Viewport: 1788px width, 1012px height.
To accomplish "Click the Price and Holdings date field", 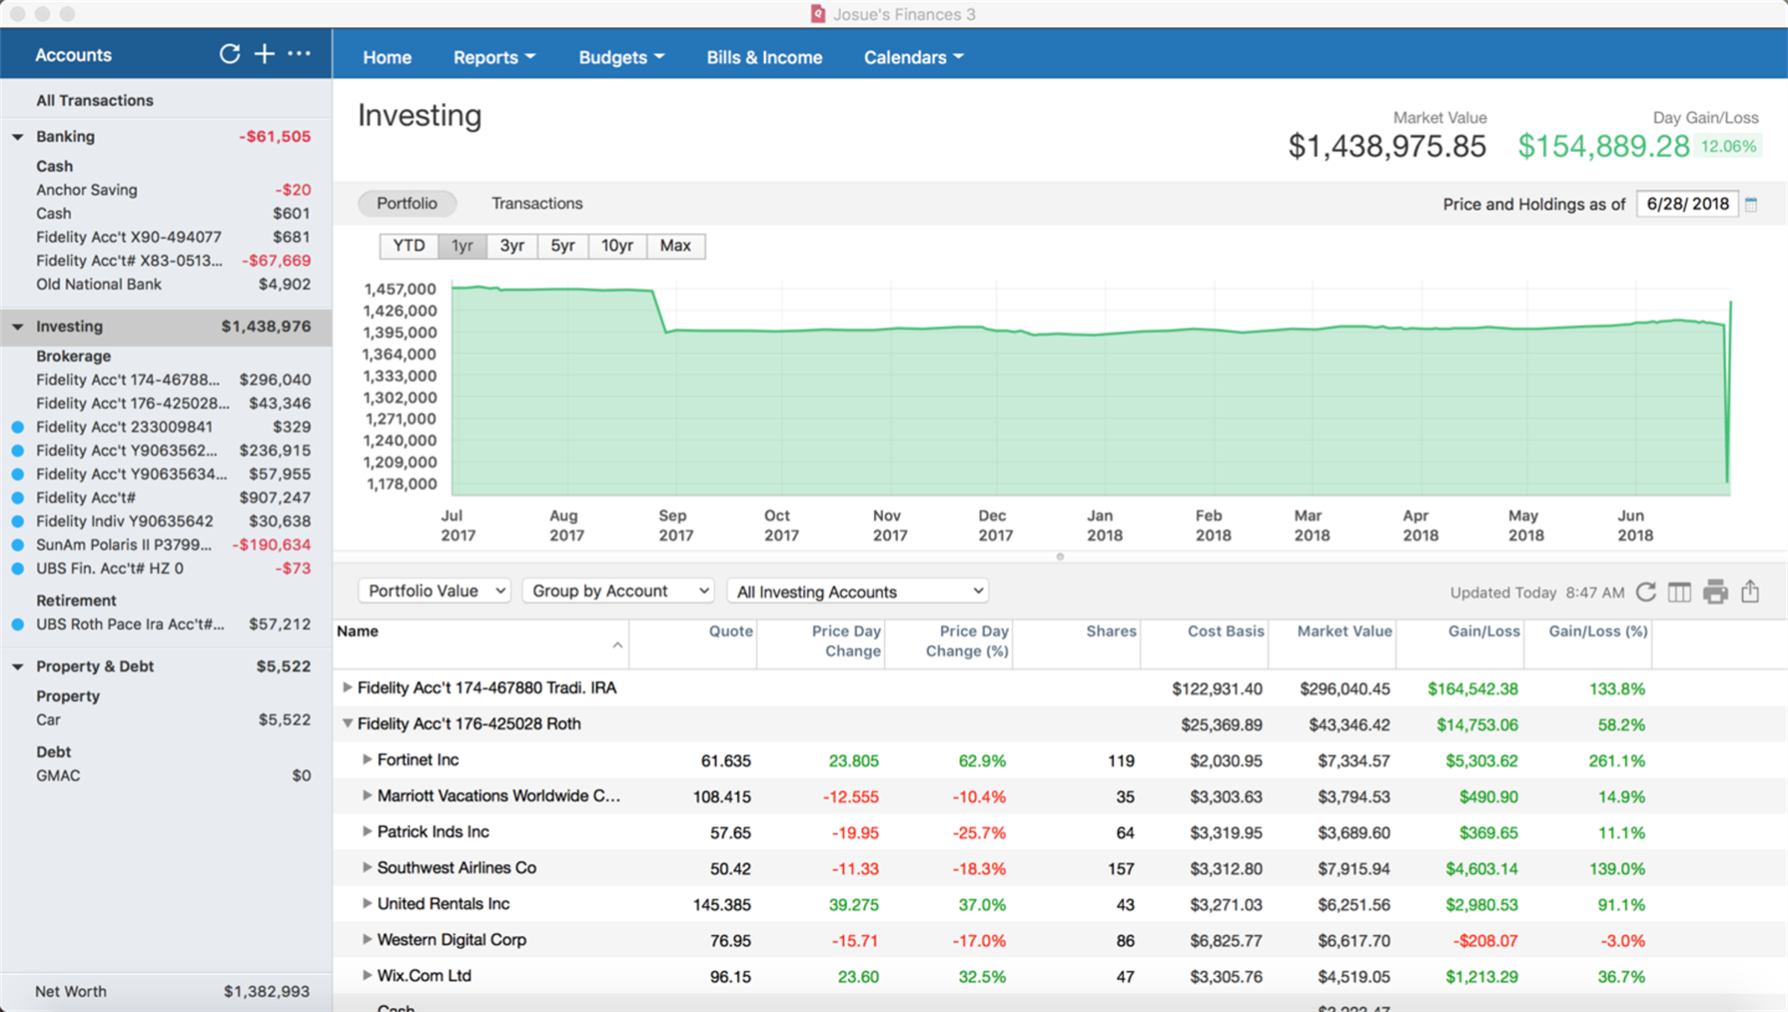I will point(1686,204).
